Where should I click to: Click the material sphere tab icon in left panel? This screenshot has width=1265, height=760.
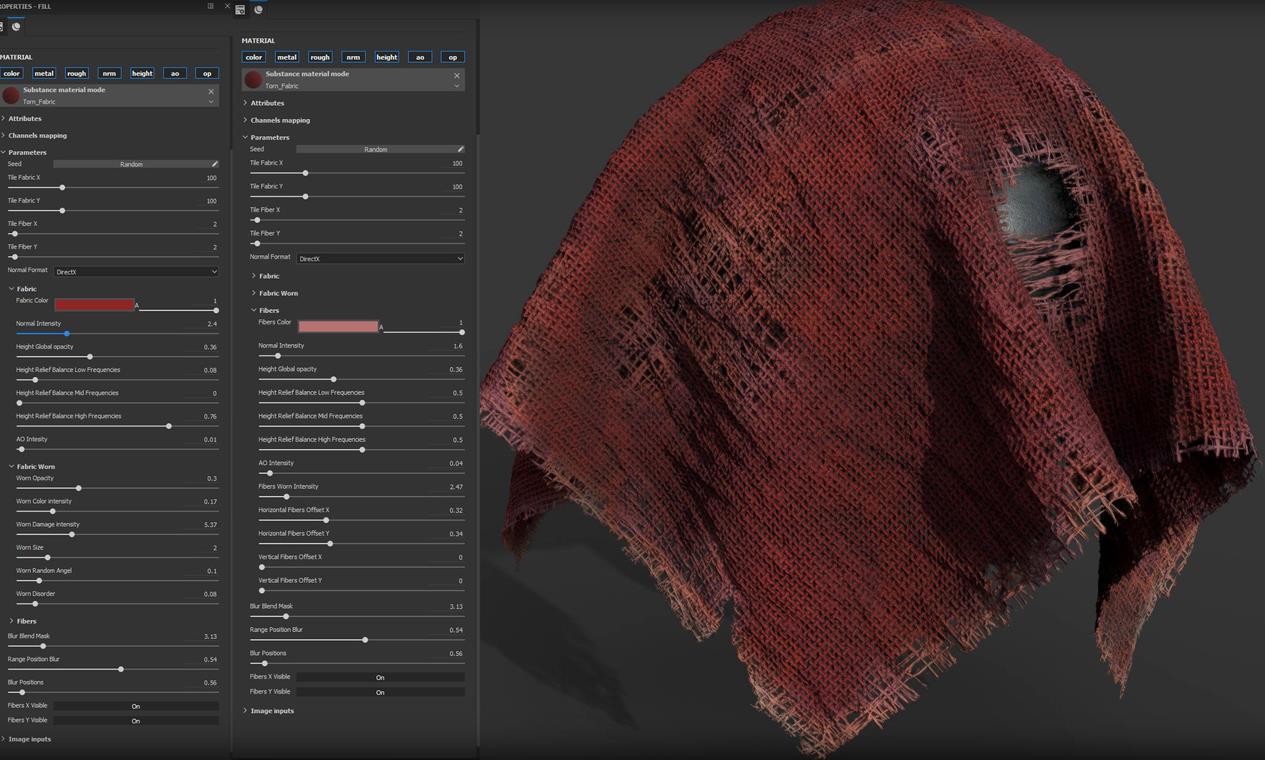(16, 27)
